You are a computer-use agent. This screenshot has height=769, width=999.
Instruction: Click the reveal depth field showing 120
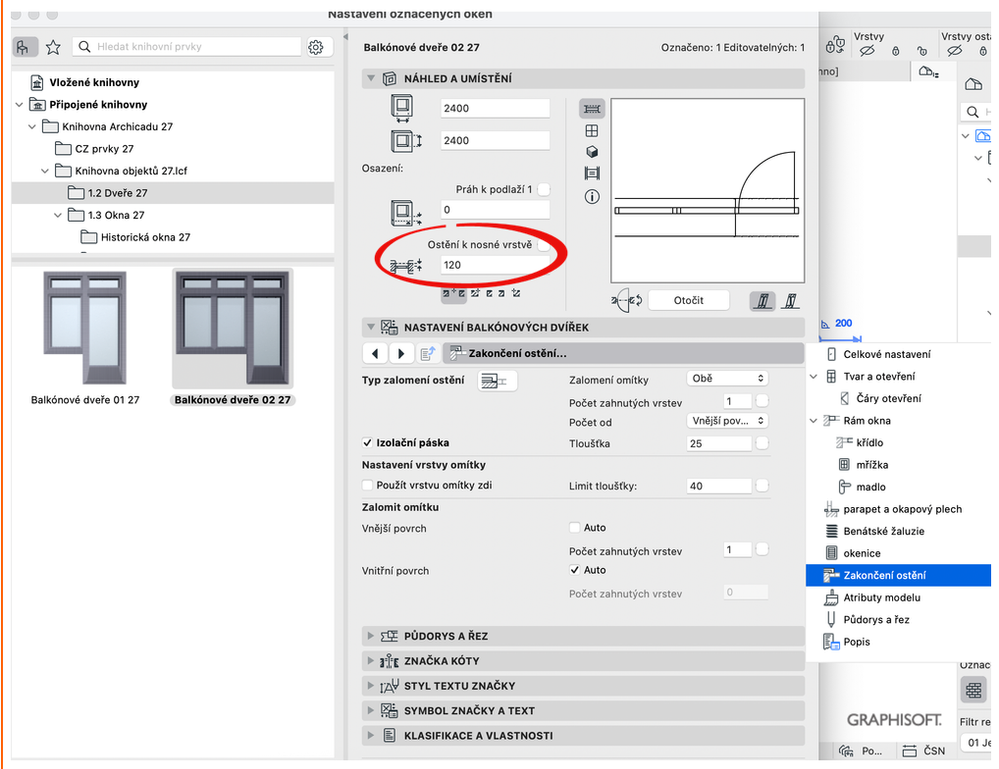494,265
